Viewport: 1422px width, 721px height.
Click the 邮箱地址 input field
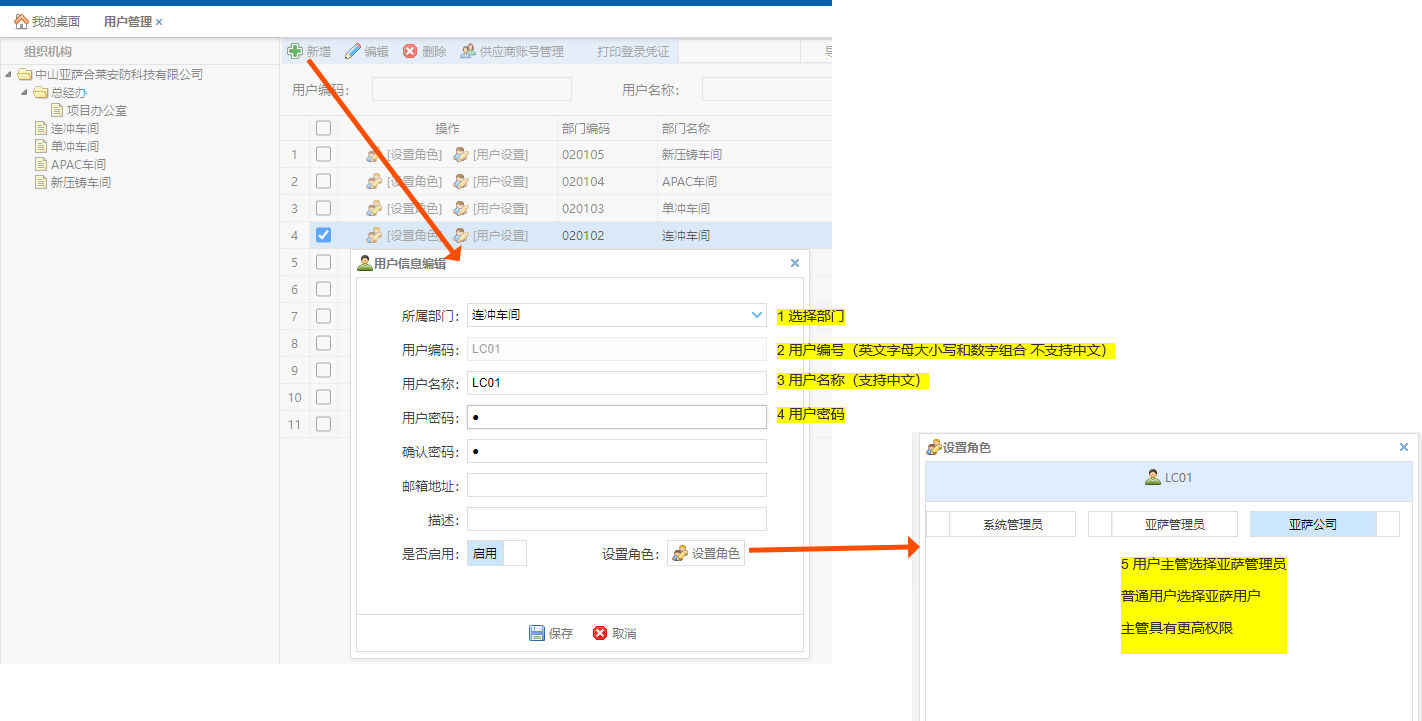coord(616,485)
